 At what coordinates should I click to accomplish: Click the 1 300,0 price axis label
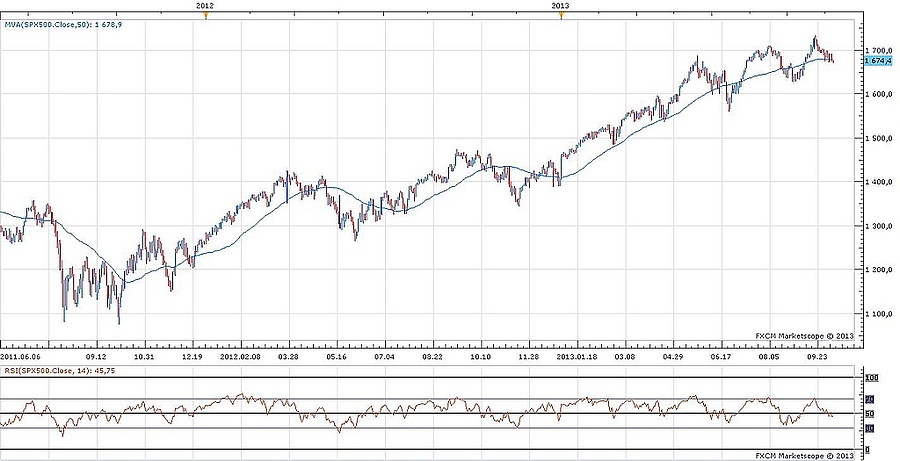(878, 226)
